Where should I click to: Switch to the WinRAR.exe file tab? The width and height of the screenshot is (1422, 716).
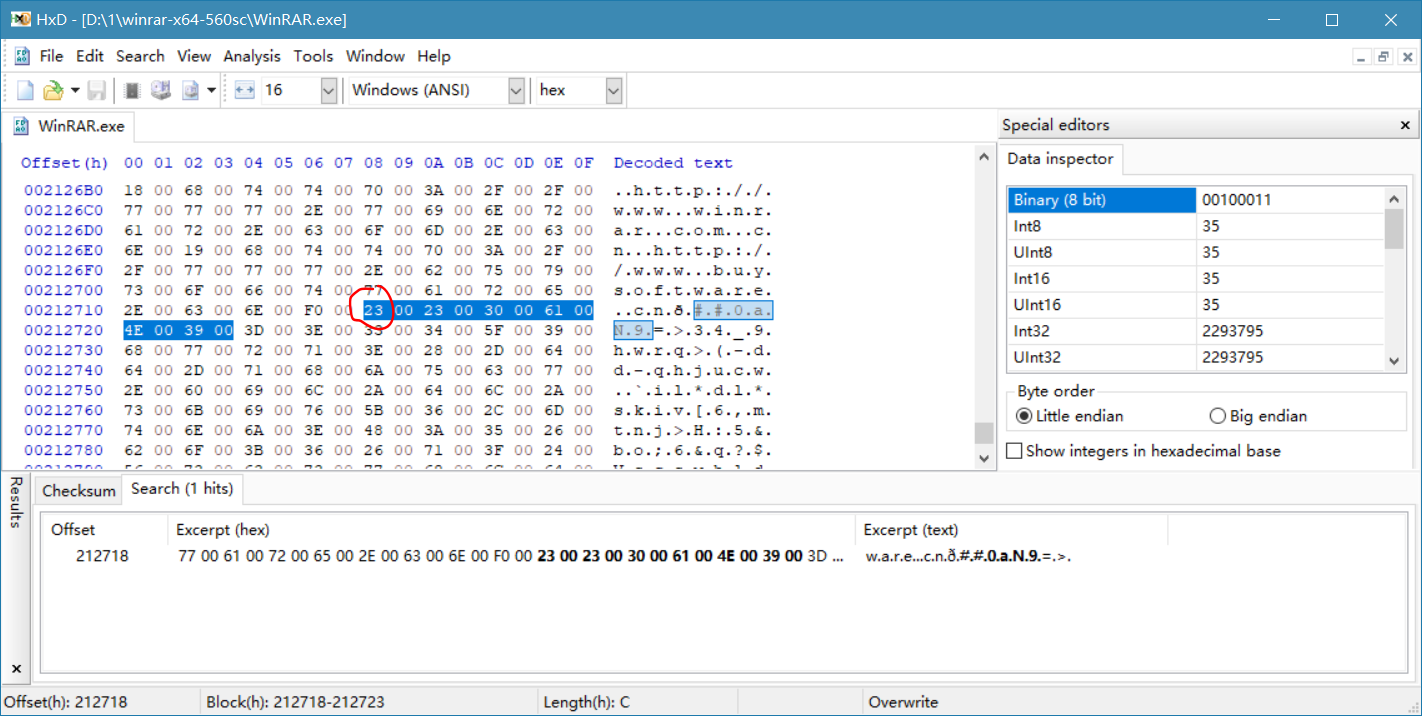click(x=69, y=126)
